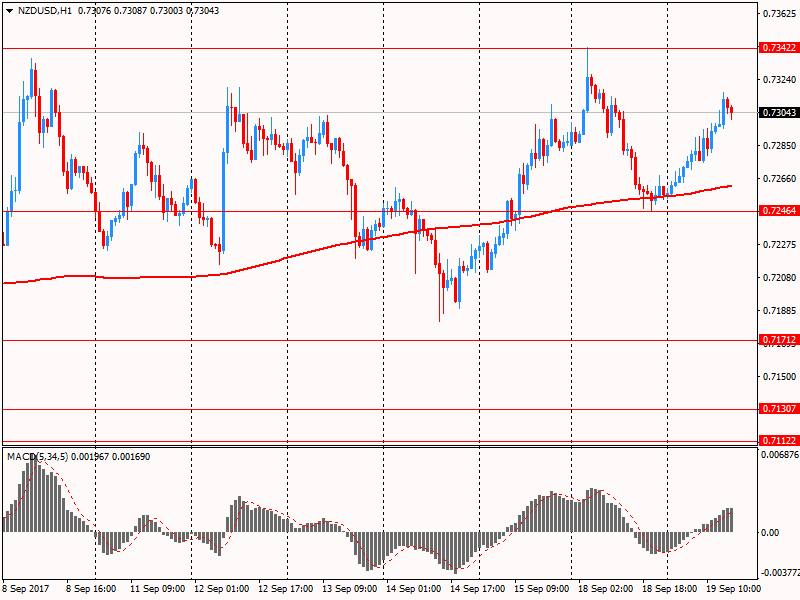Click the 0.72080 price scale value

click(780, 278)
